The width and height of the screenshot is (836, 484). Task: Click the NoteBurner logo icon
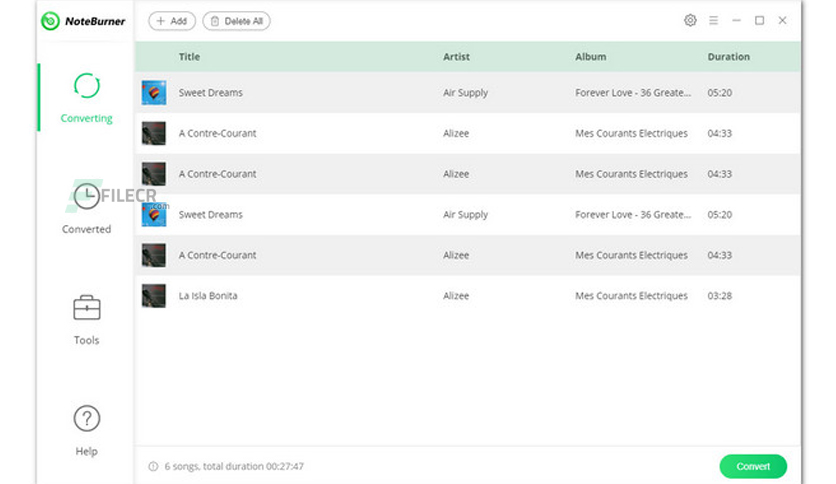click(x=50, y=21)
